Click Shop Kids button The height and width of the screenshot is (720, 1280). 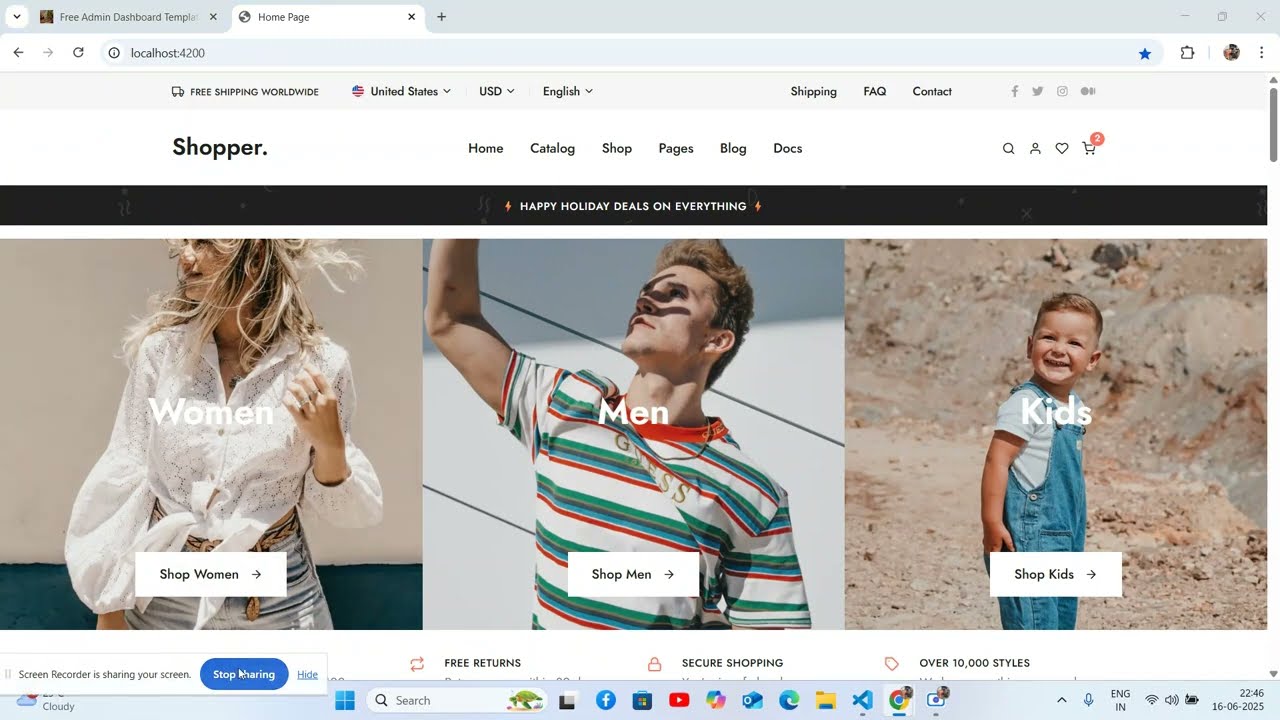point(1056,575)
